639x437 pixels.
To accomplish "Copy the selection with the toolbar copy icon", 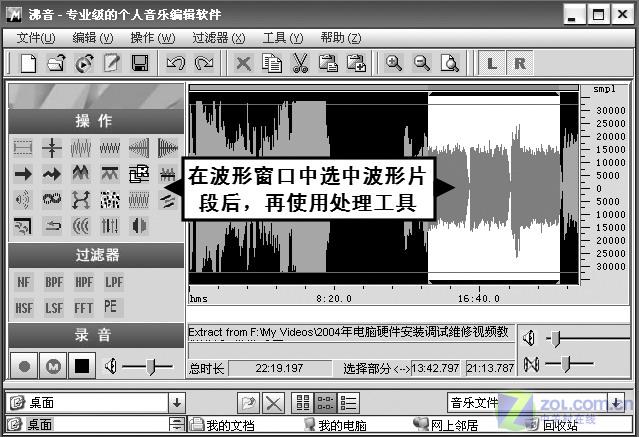I will pyautogui.click(x=272, y=63).
